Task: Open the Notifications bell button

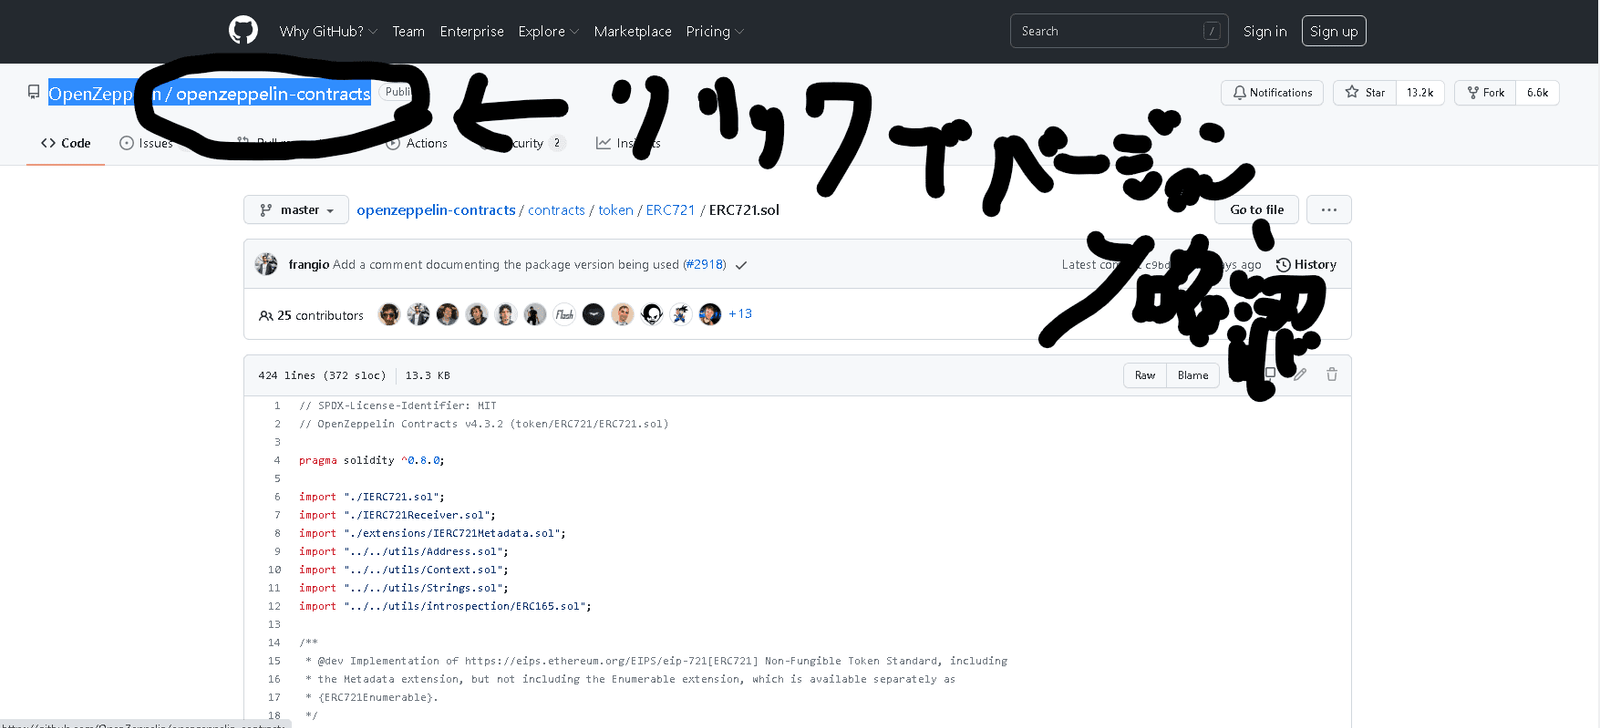Action: click(1272, 93)
